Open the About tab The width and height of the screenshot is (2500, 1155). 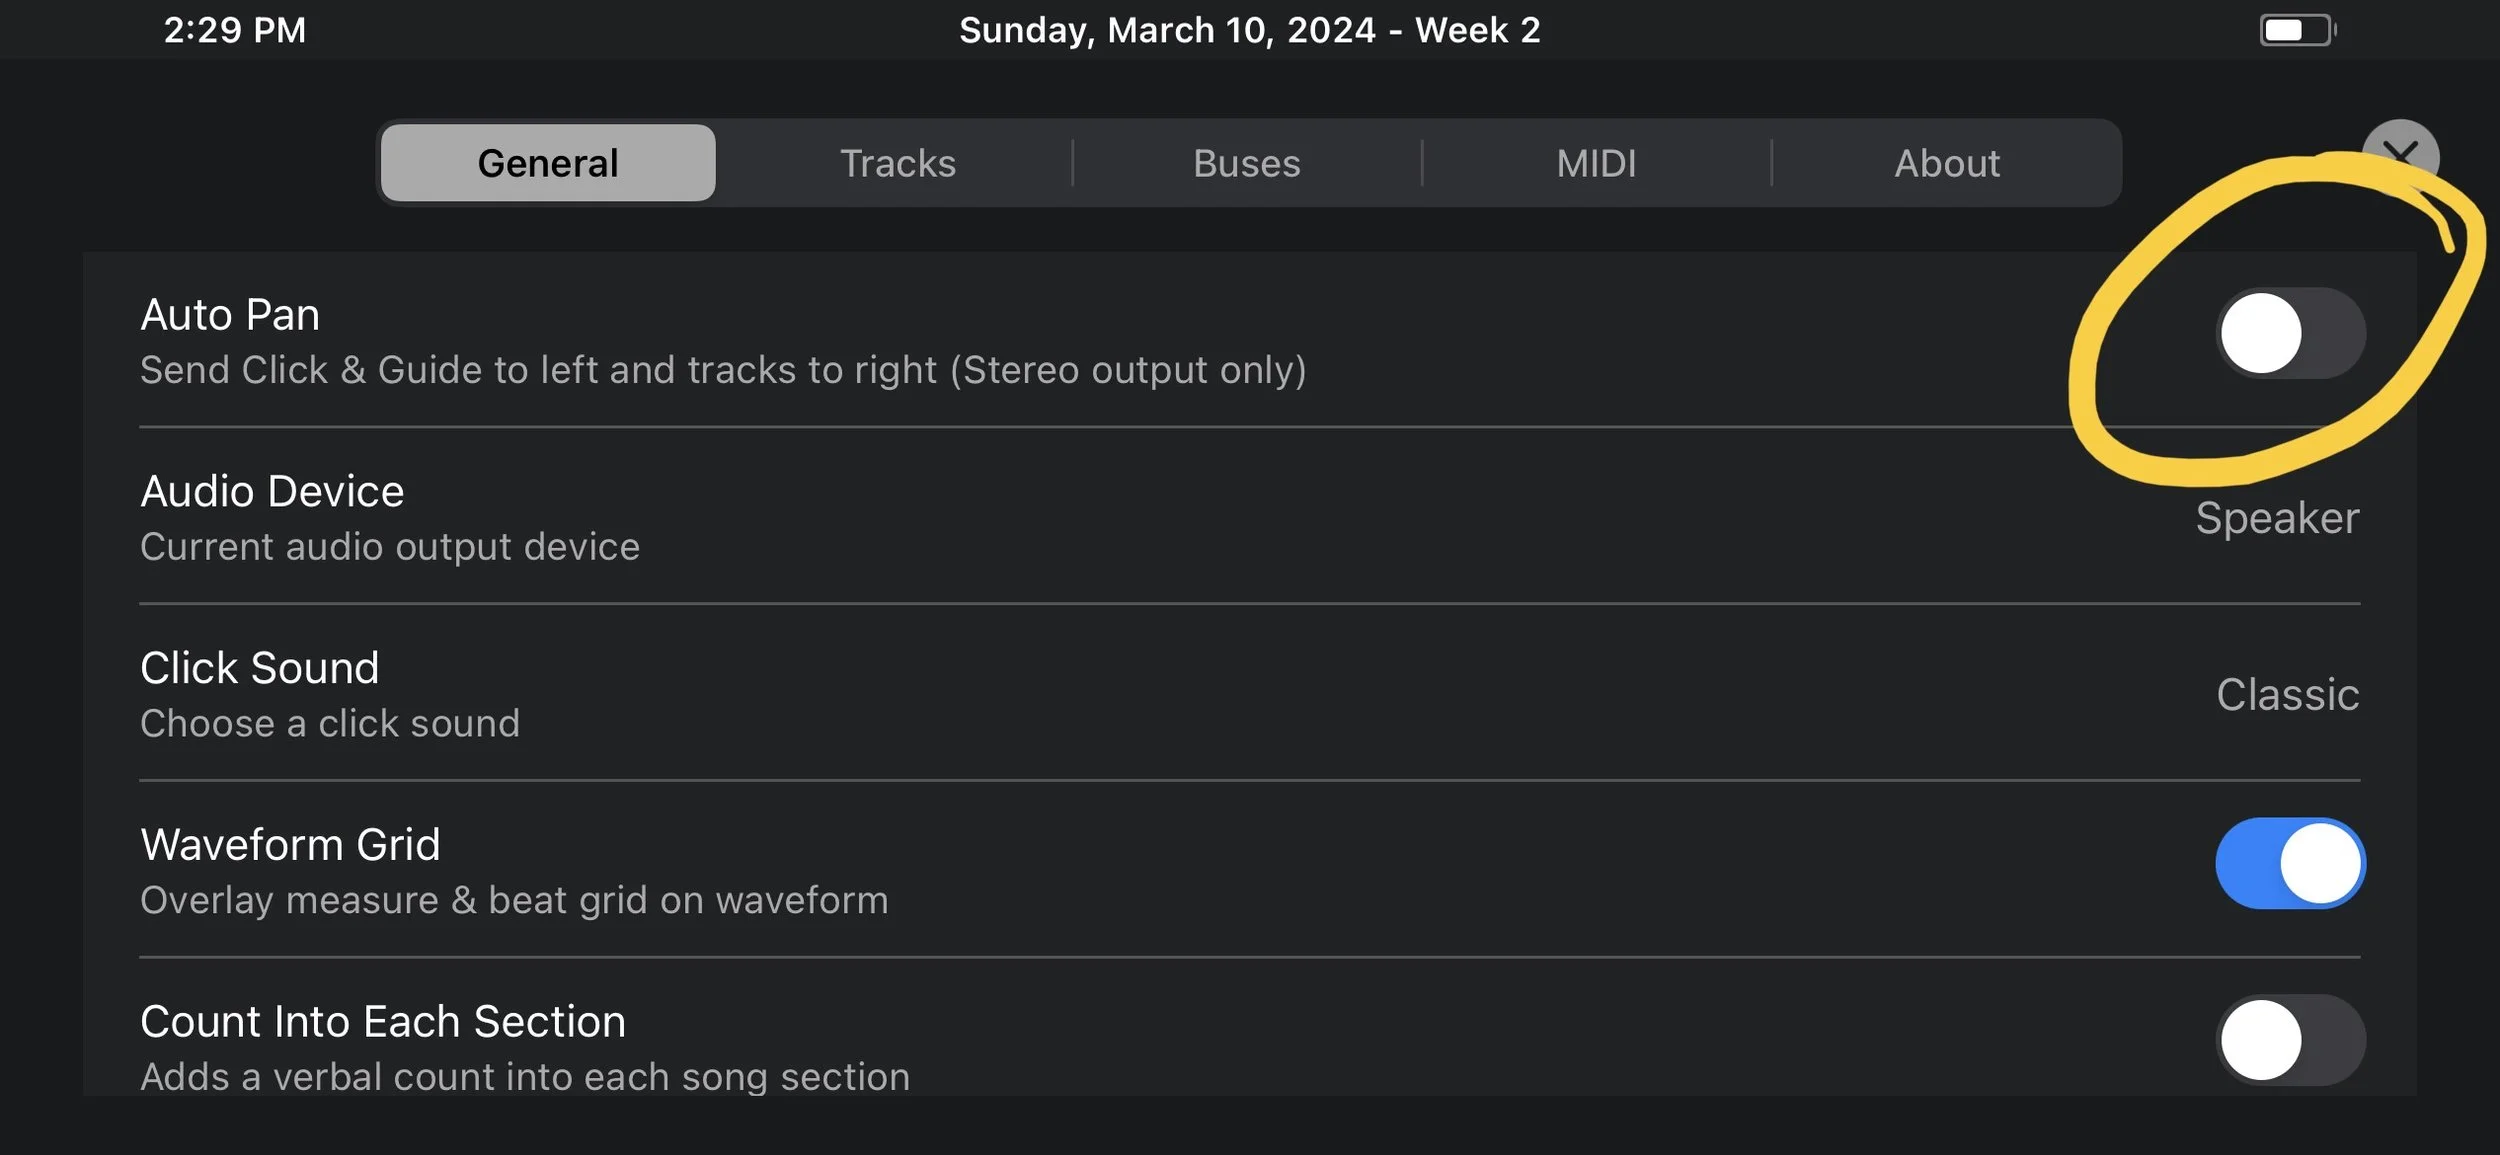pyautogui.click(x=1946, y=163)
